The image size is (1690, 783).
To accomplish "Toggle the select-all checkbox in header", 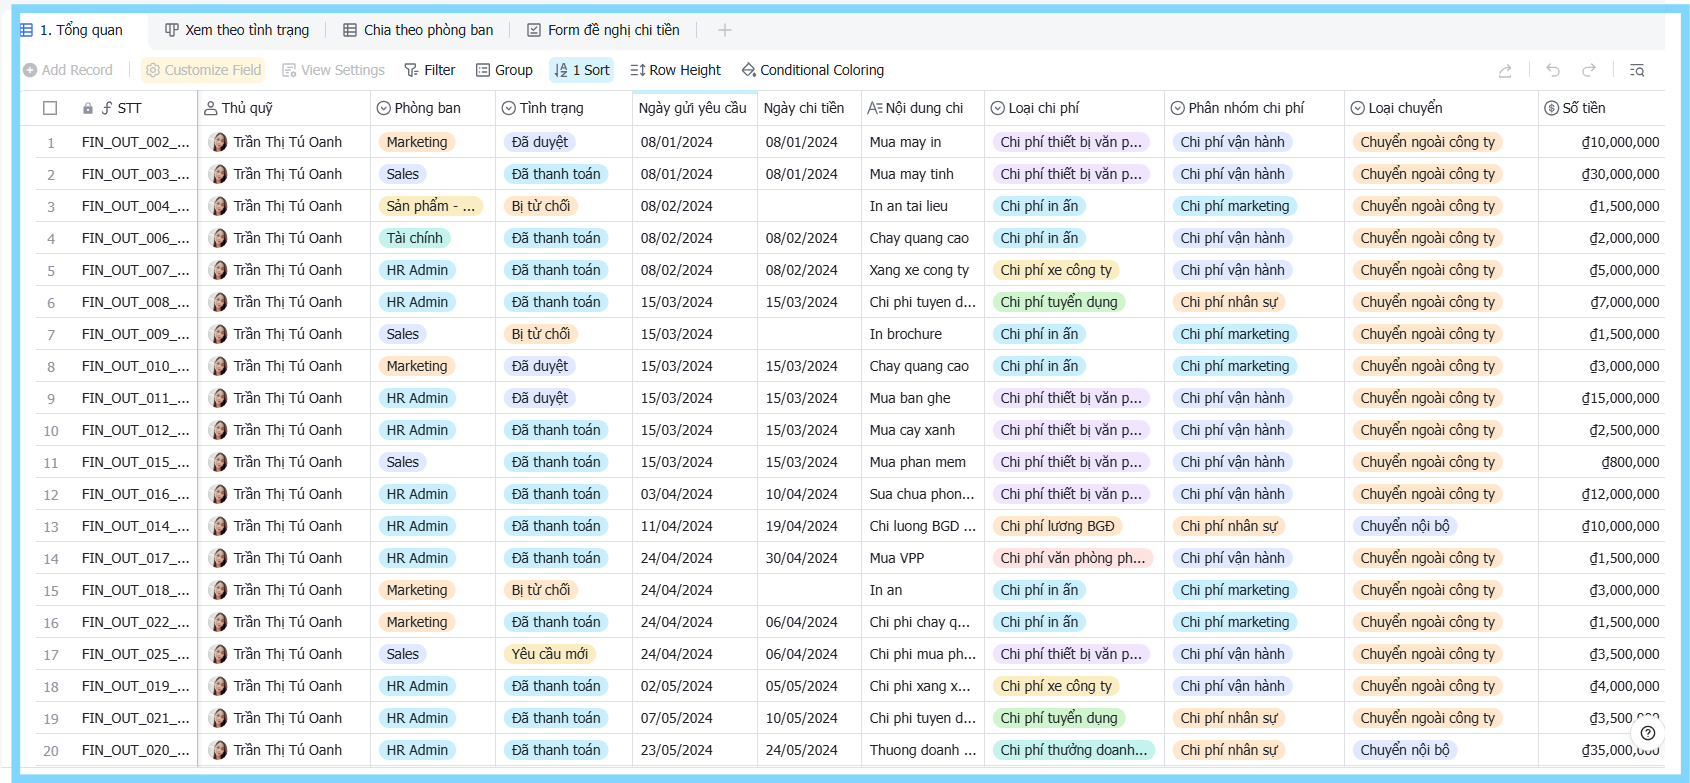I will pyautogui.click(x=50, y=108).
